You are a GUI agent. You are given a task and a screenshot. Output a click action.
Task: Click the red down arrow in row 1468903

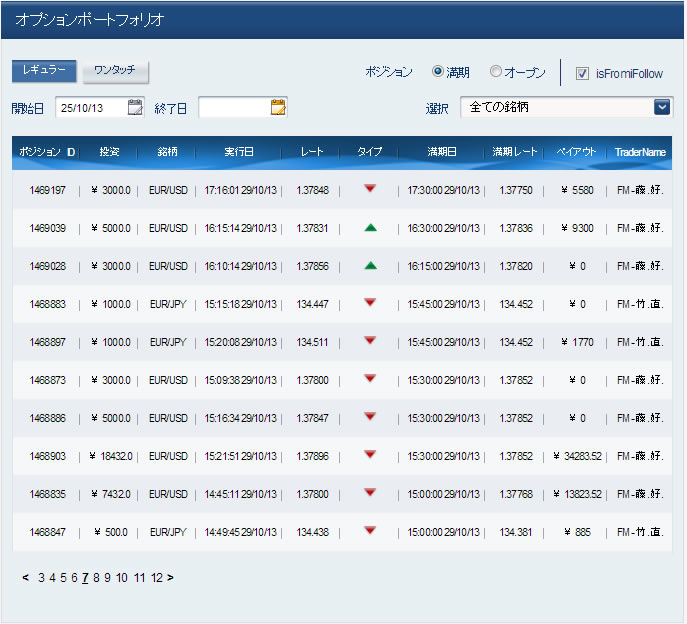[370, 454]
